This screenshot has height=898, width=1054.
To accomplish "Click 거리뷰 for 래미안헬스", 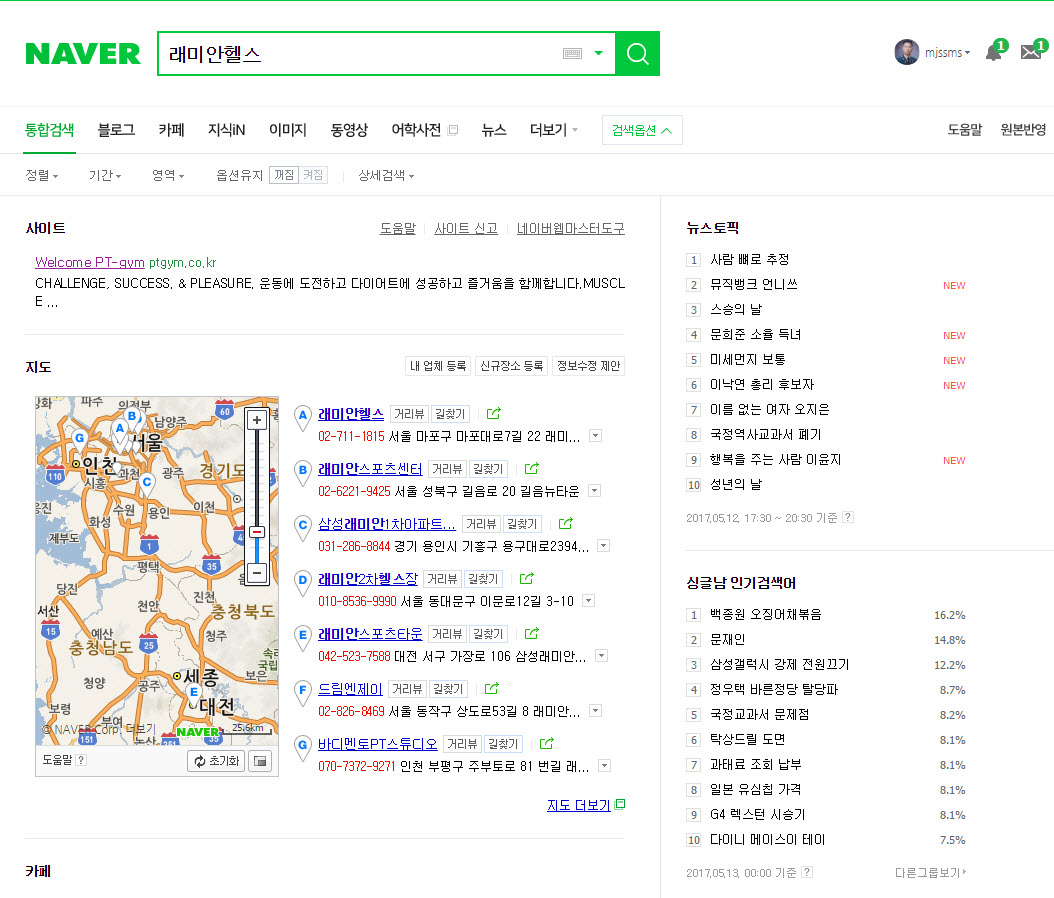I will click(409, 413).
